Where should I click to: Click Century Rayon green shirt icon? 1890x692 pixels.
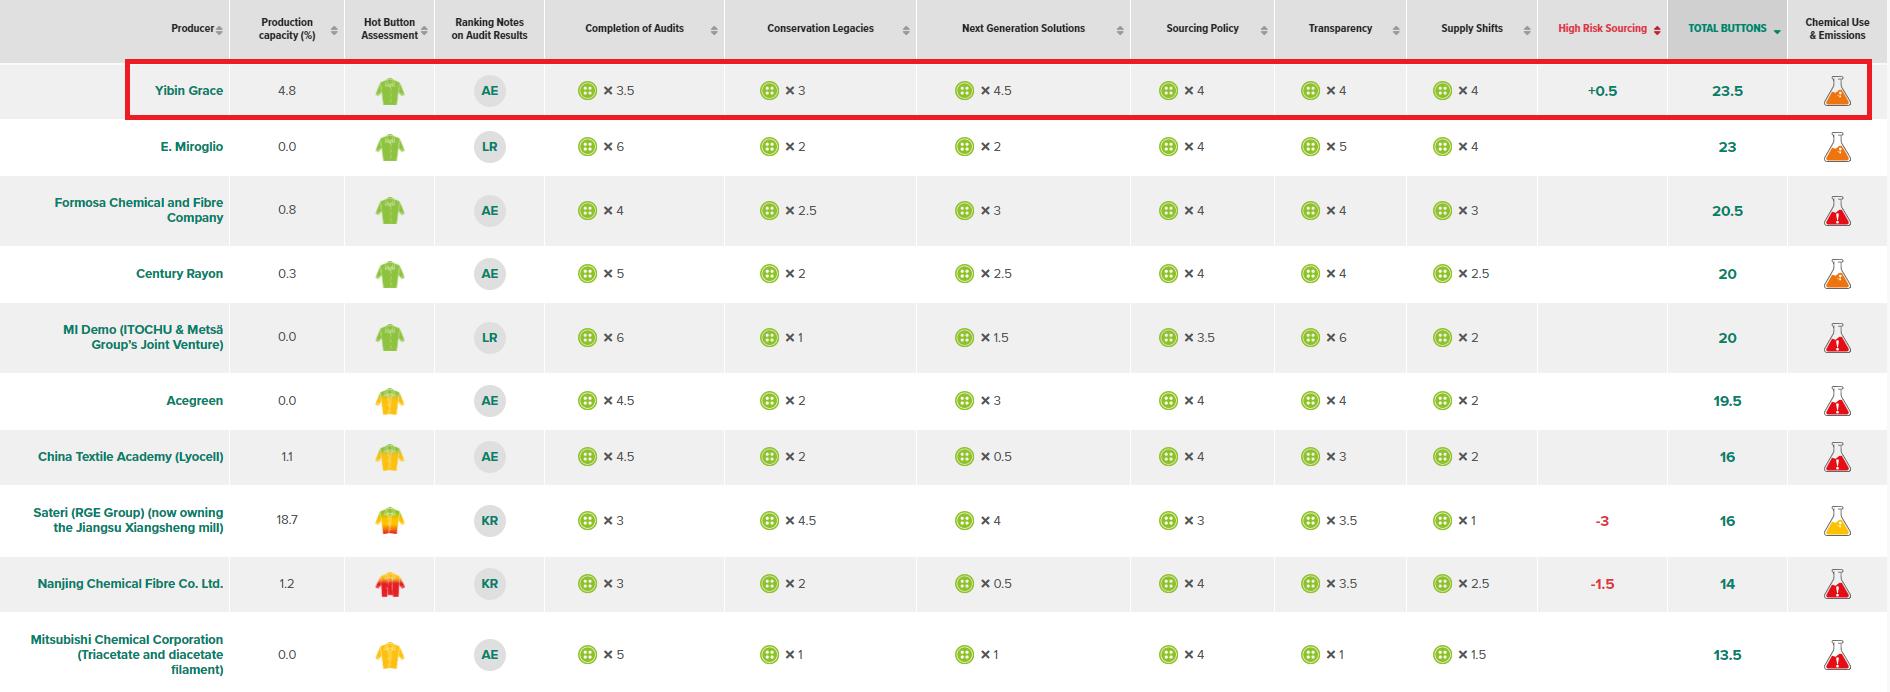click(389, 274)
